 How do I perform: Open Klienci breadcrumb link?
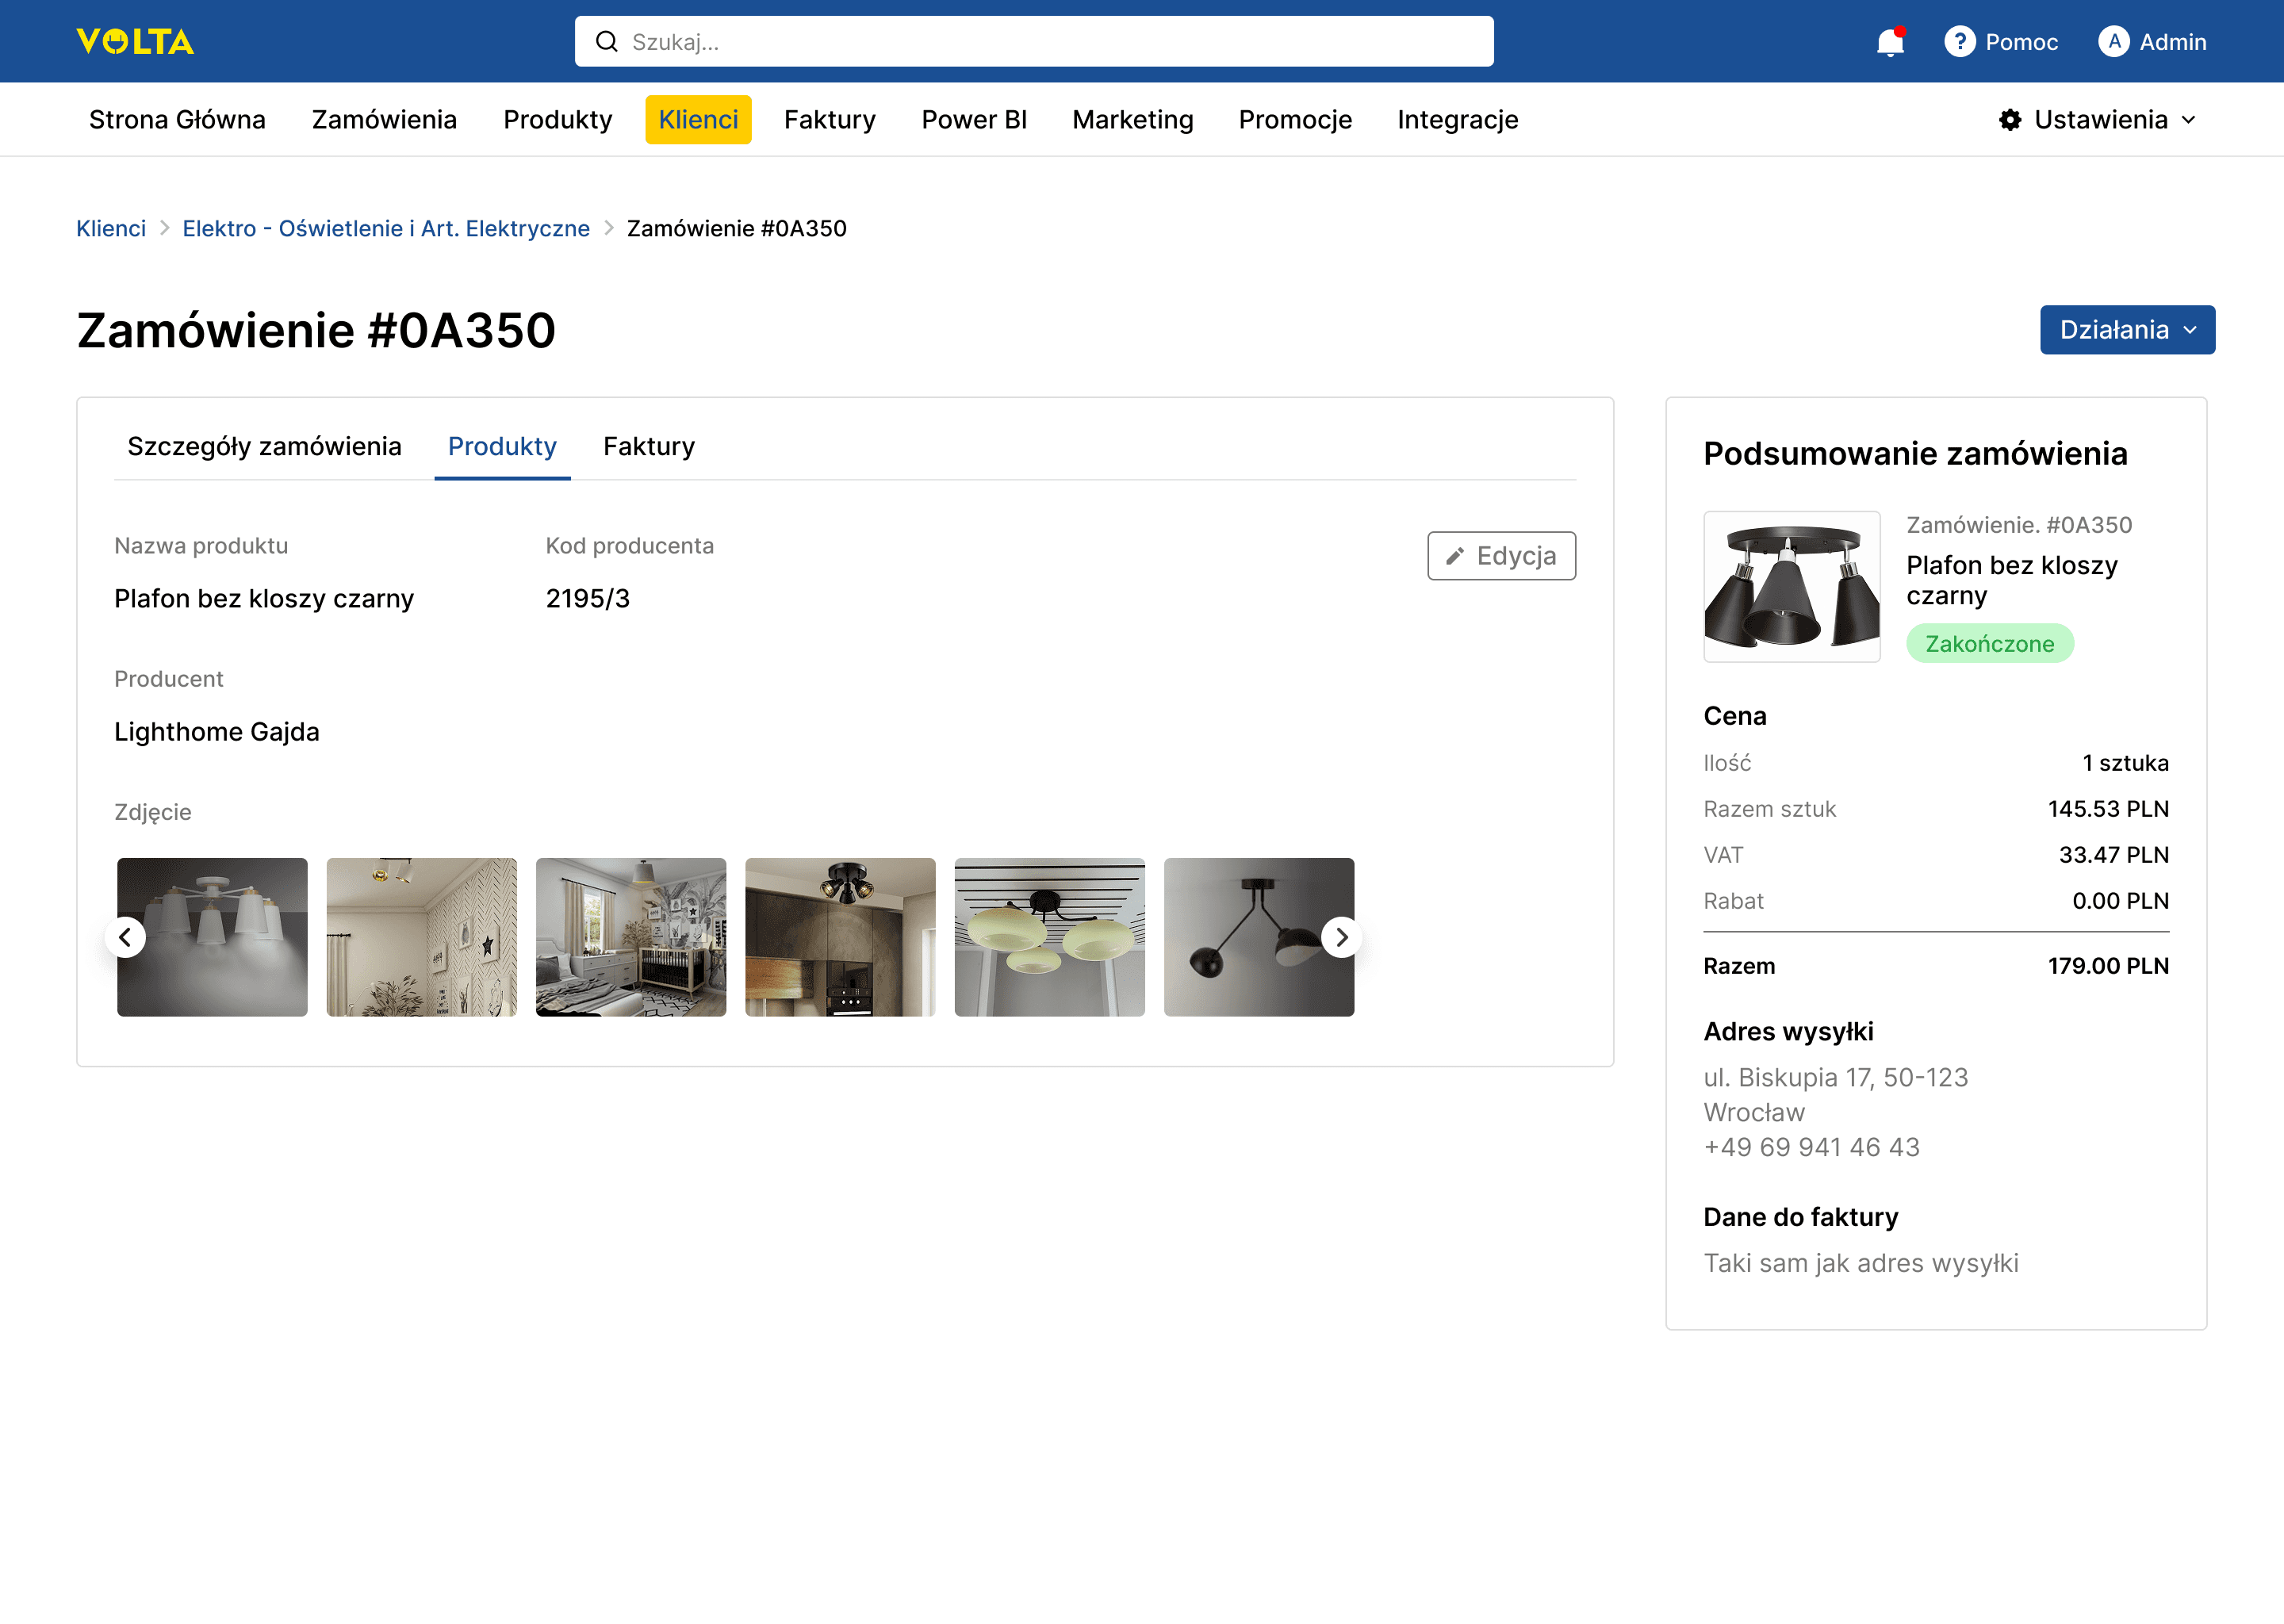tap(111, 228)
